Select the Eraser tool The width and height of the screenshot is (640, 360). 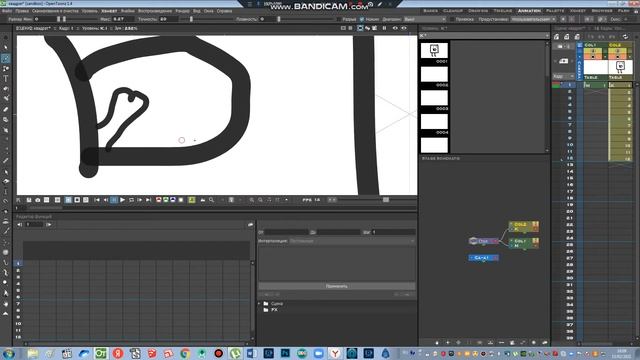[6, 109]
